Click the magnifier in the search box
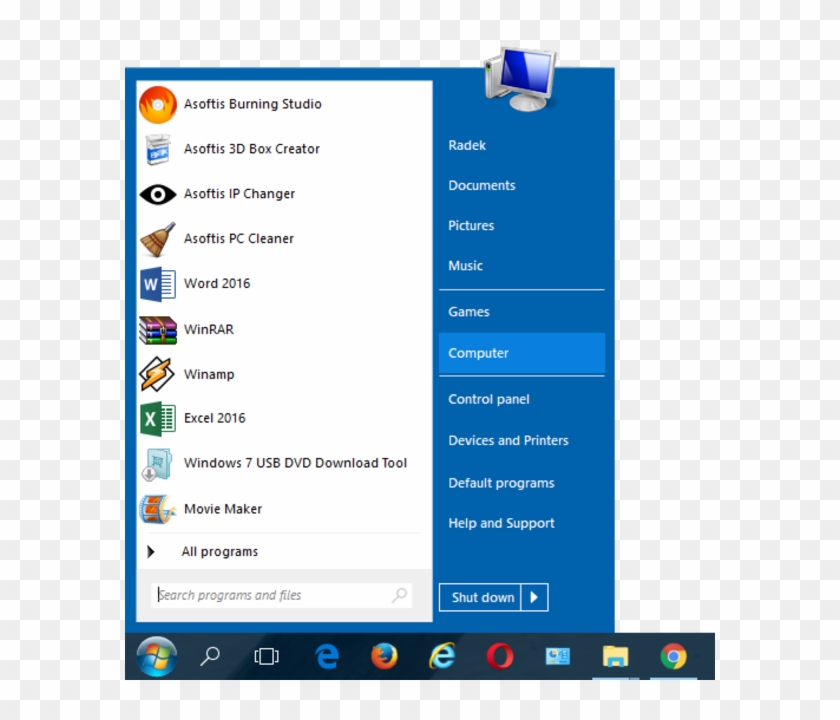 coord(400,595)
